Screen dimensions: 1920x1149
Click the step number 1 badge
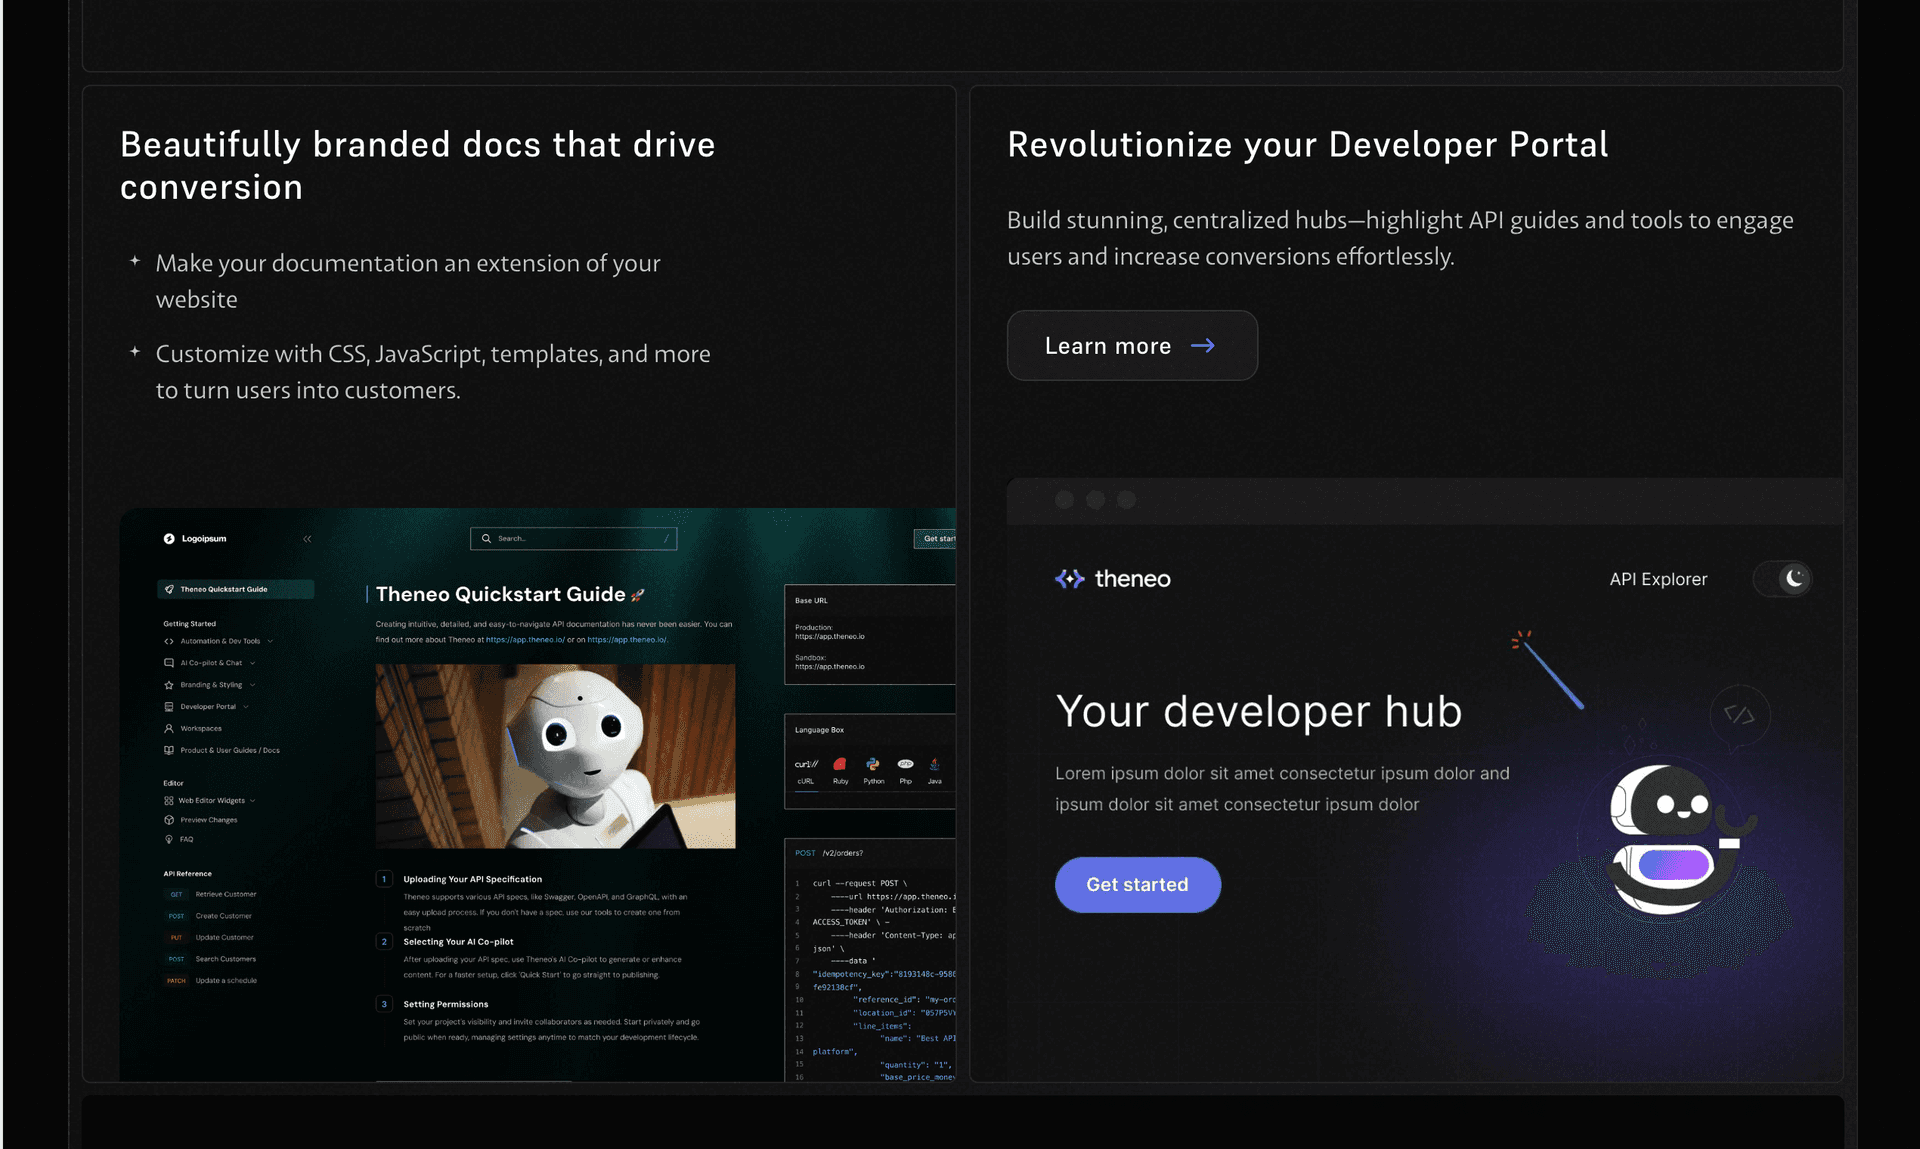coord(384,879)
